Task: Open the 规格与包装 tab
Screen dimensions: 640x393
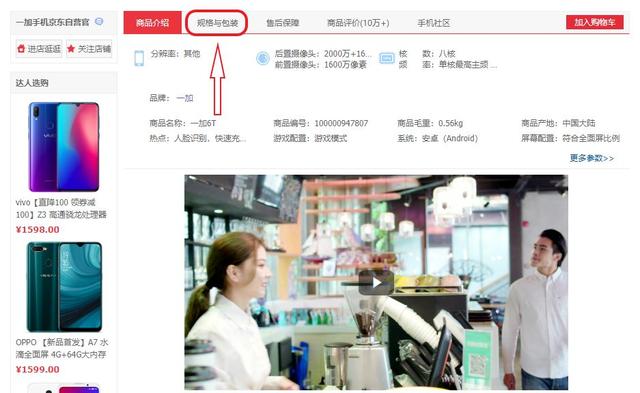Action: pos(217,23)
